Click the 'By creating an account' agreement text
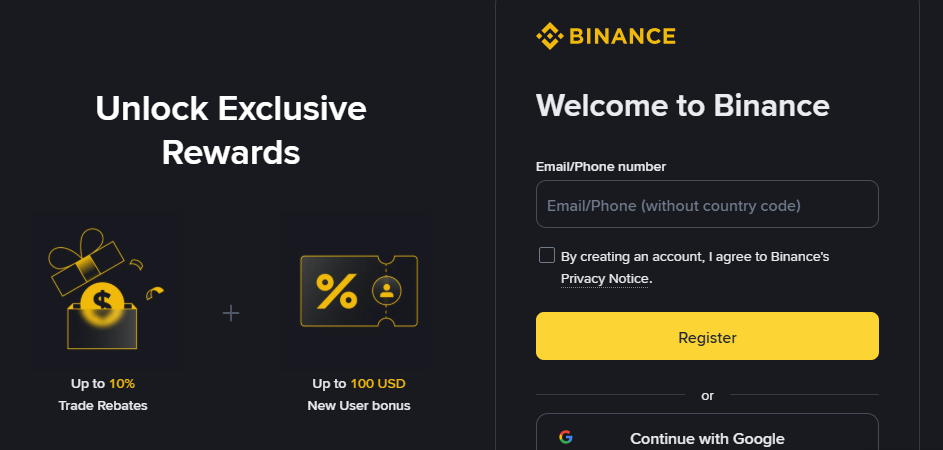 695,257
